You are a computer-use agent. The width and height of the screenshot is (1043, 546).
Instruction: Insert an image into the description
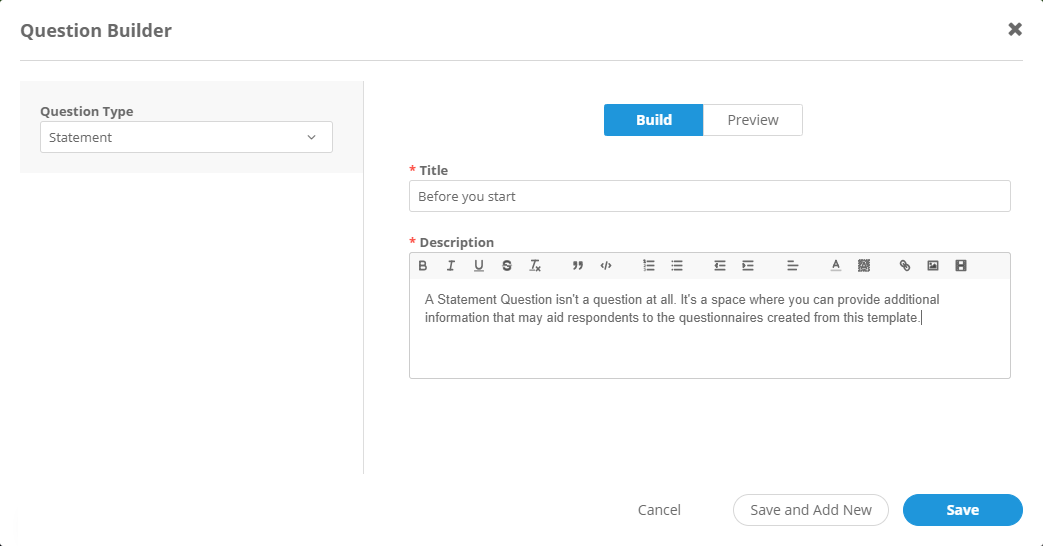pyautogui.click(x=933, y=266)
